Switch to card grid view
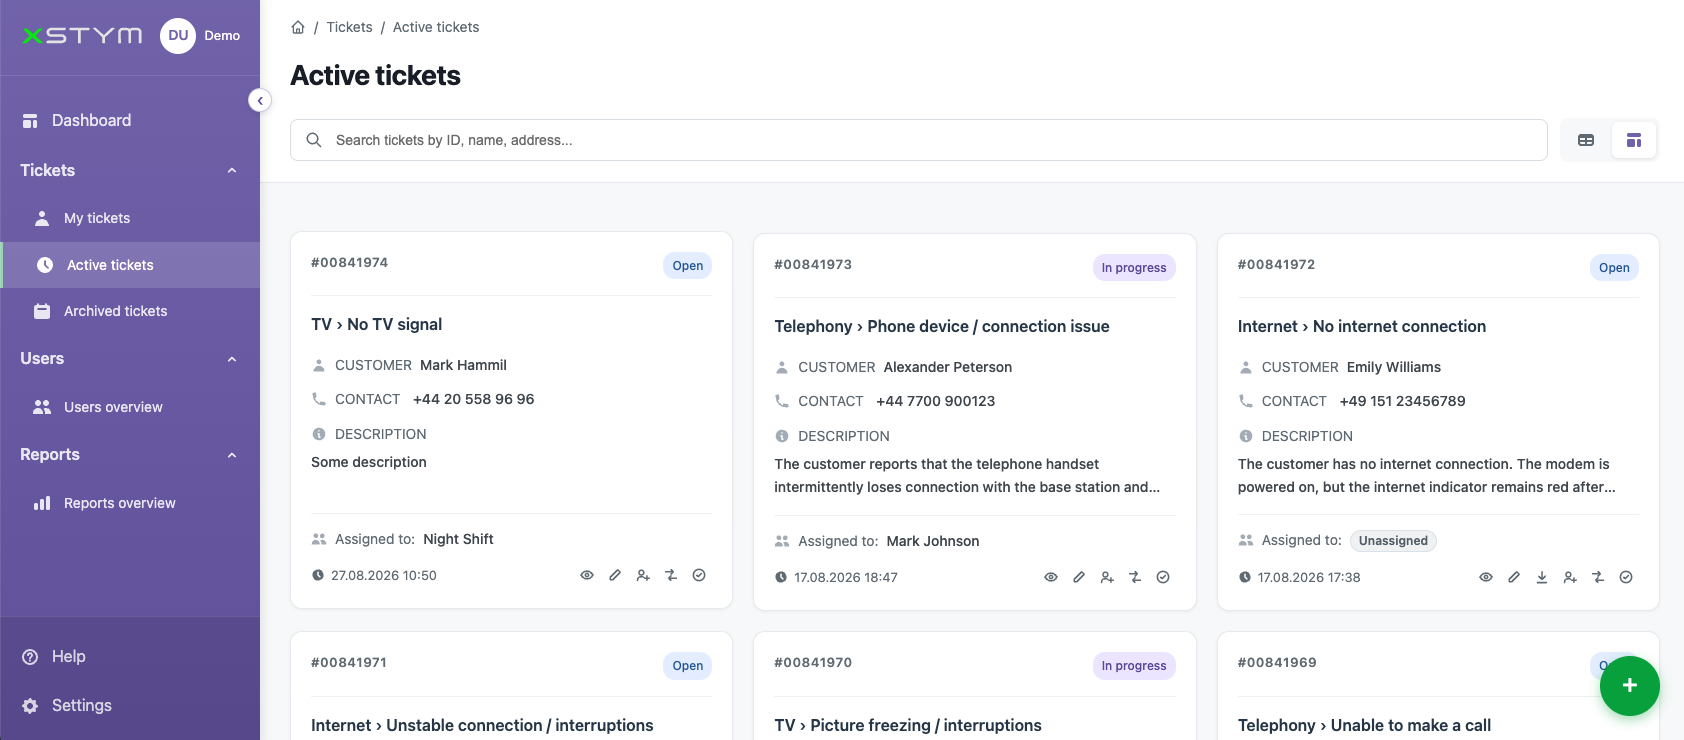Image resolution: width=1684 pixels, height=740 pixels. (x=1634, y=140)
